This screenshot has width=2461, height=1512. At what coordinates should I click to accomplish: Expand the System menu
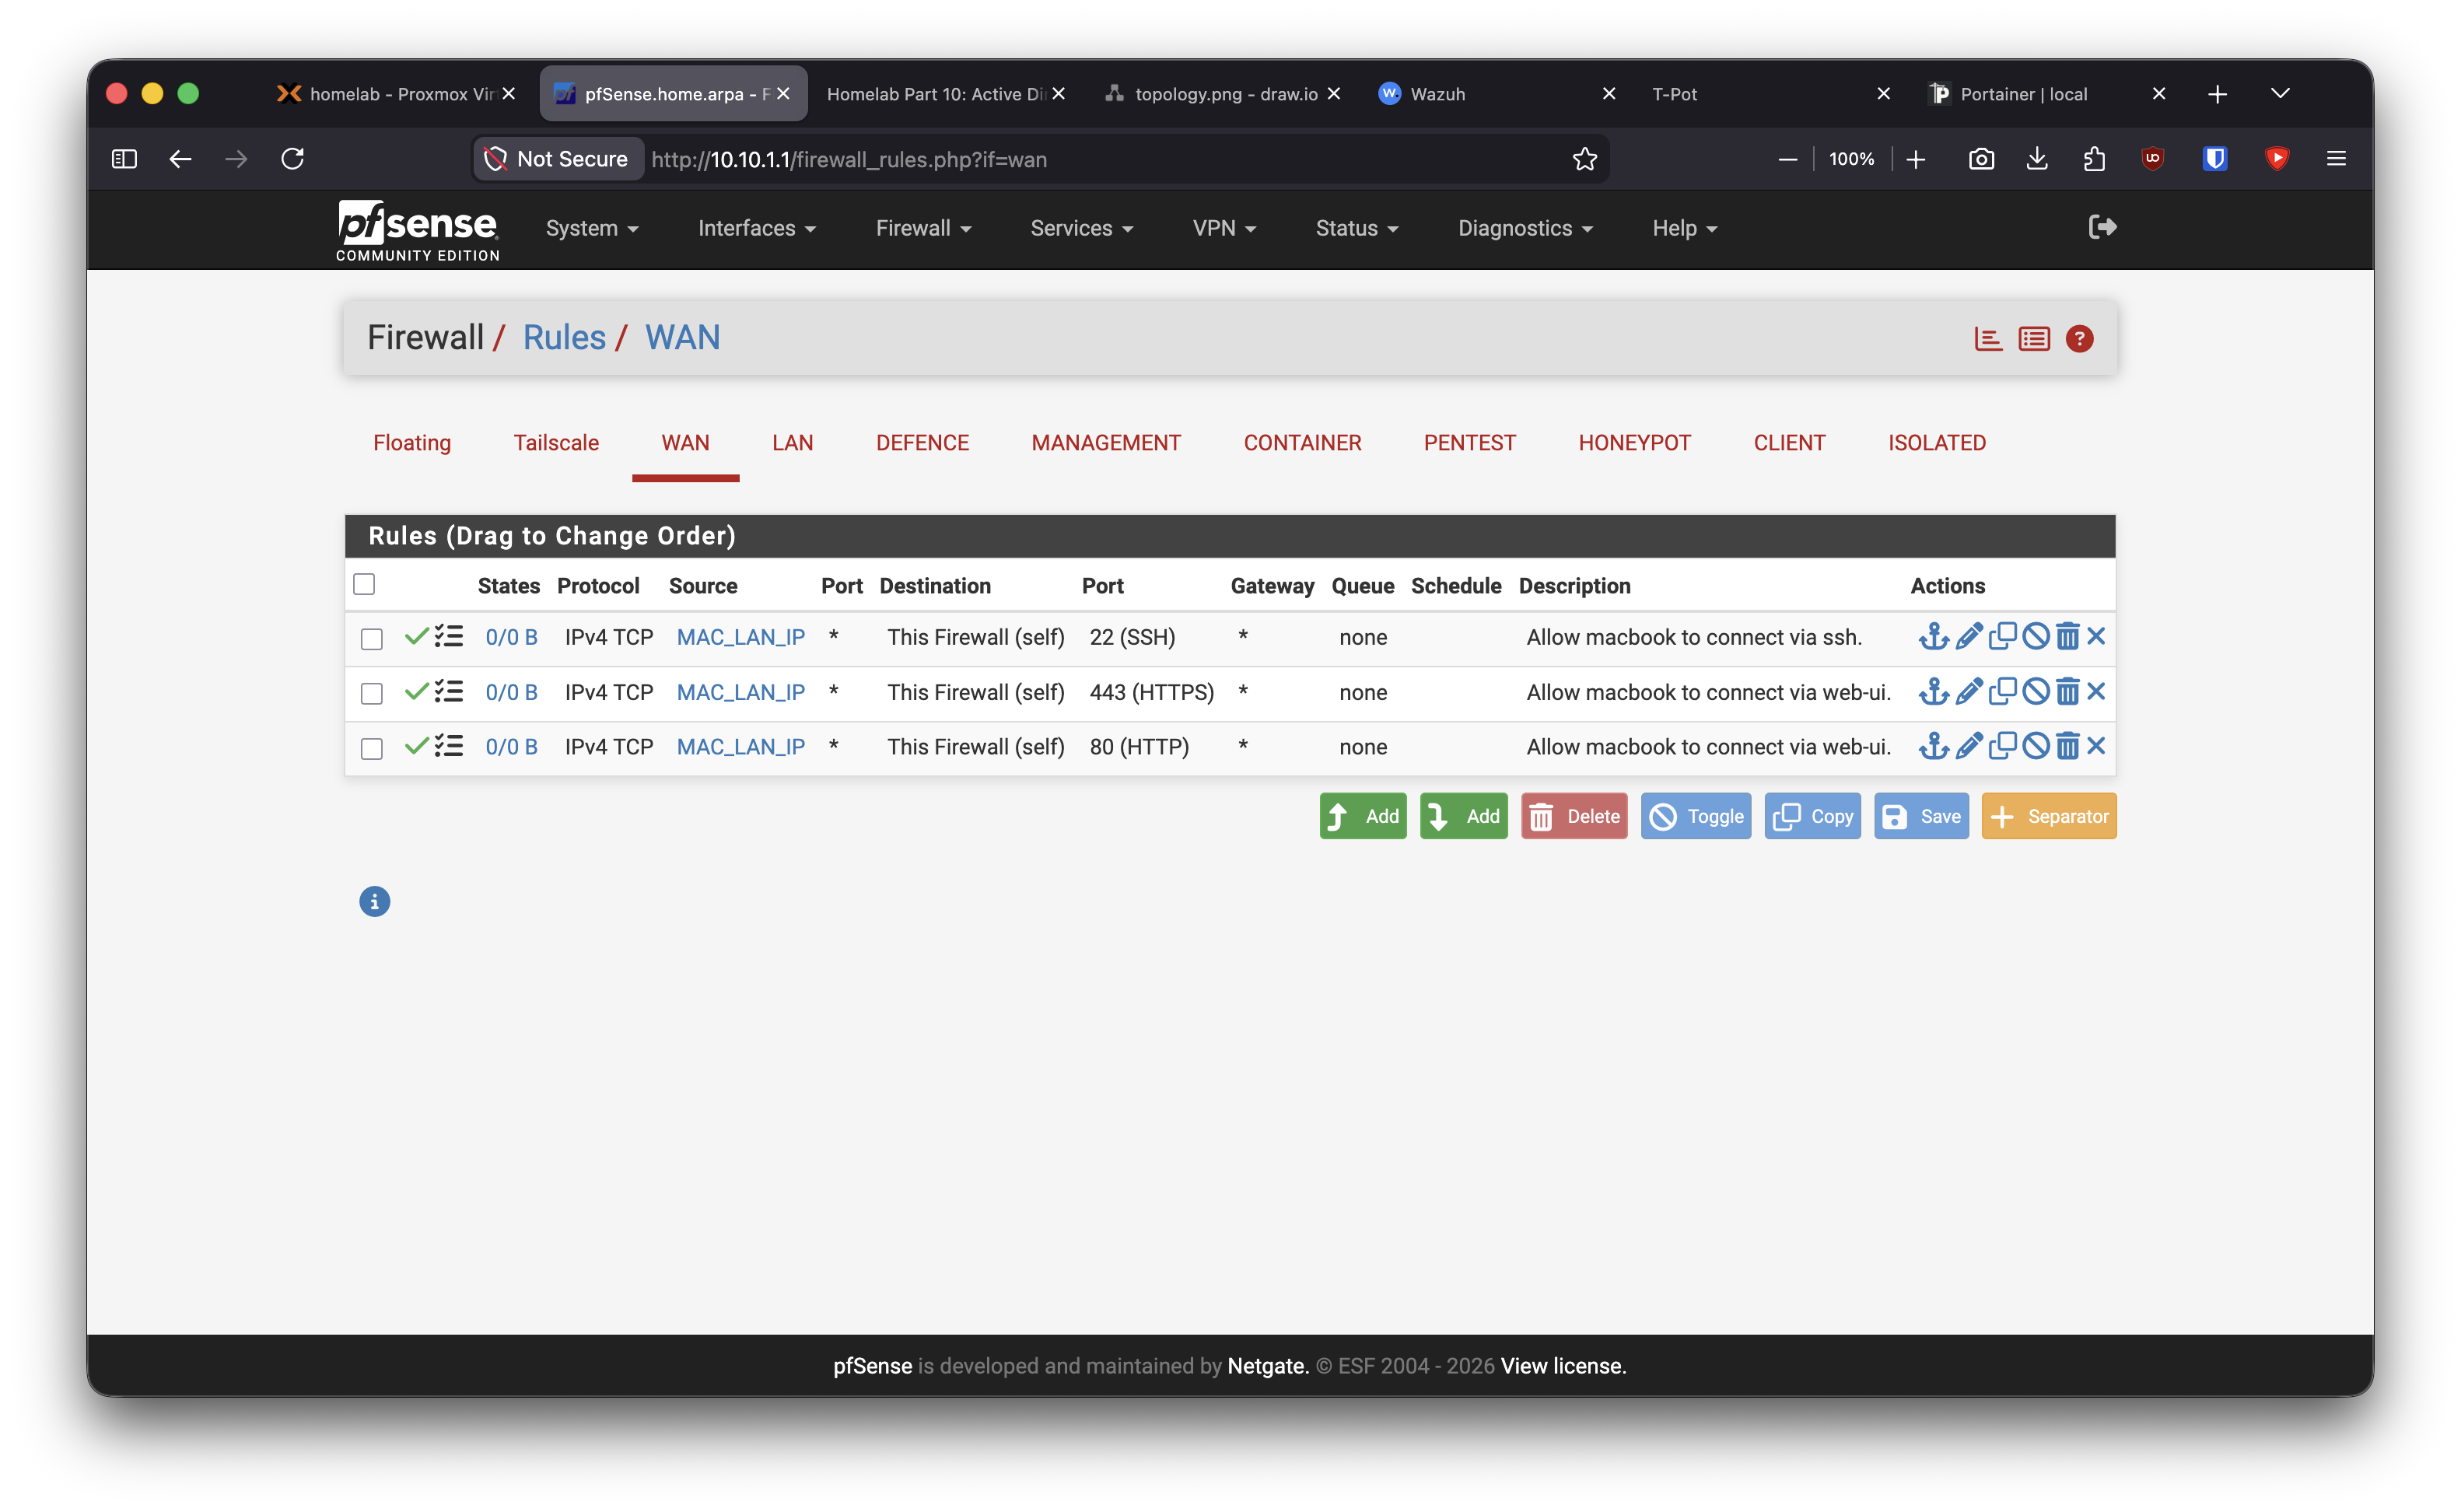click(592, 228)
